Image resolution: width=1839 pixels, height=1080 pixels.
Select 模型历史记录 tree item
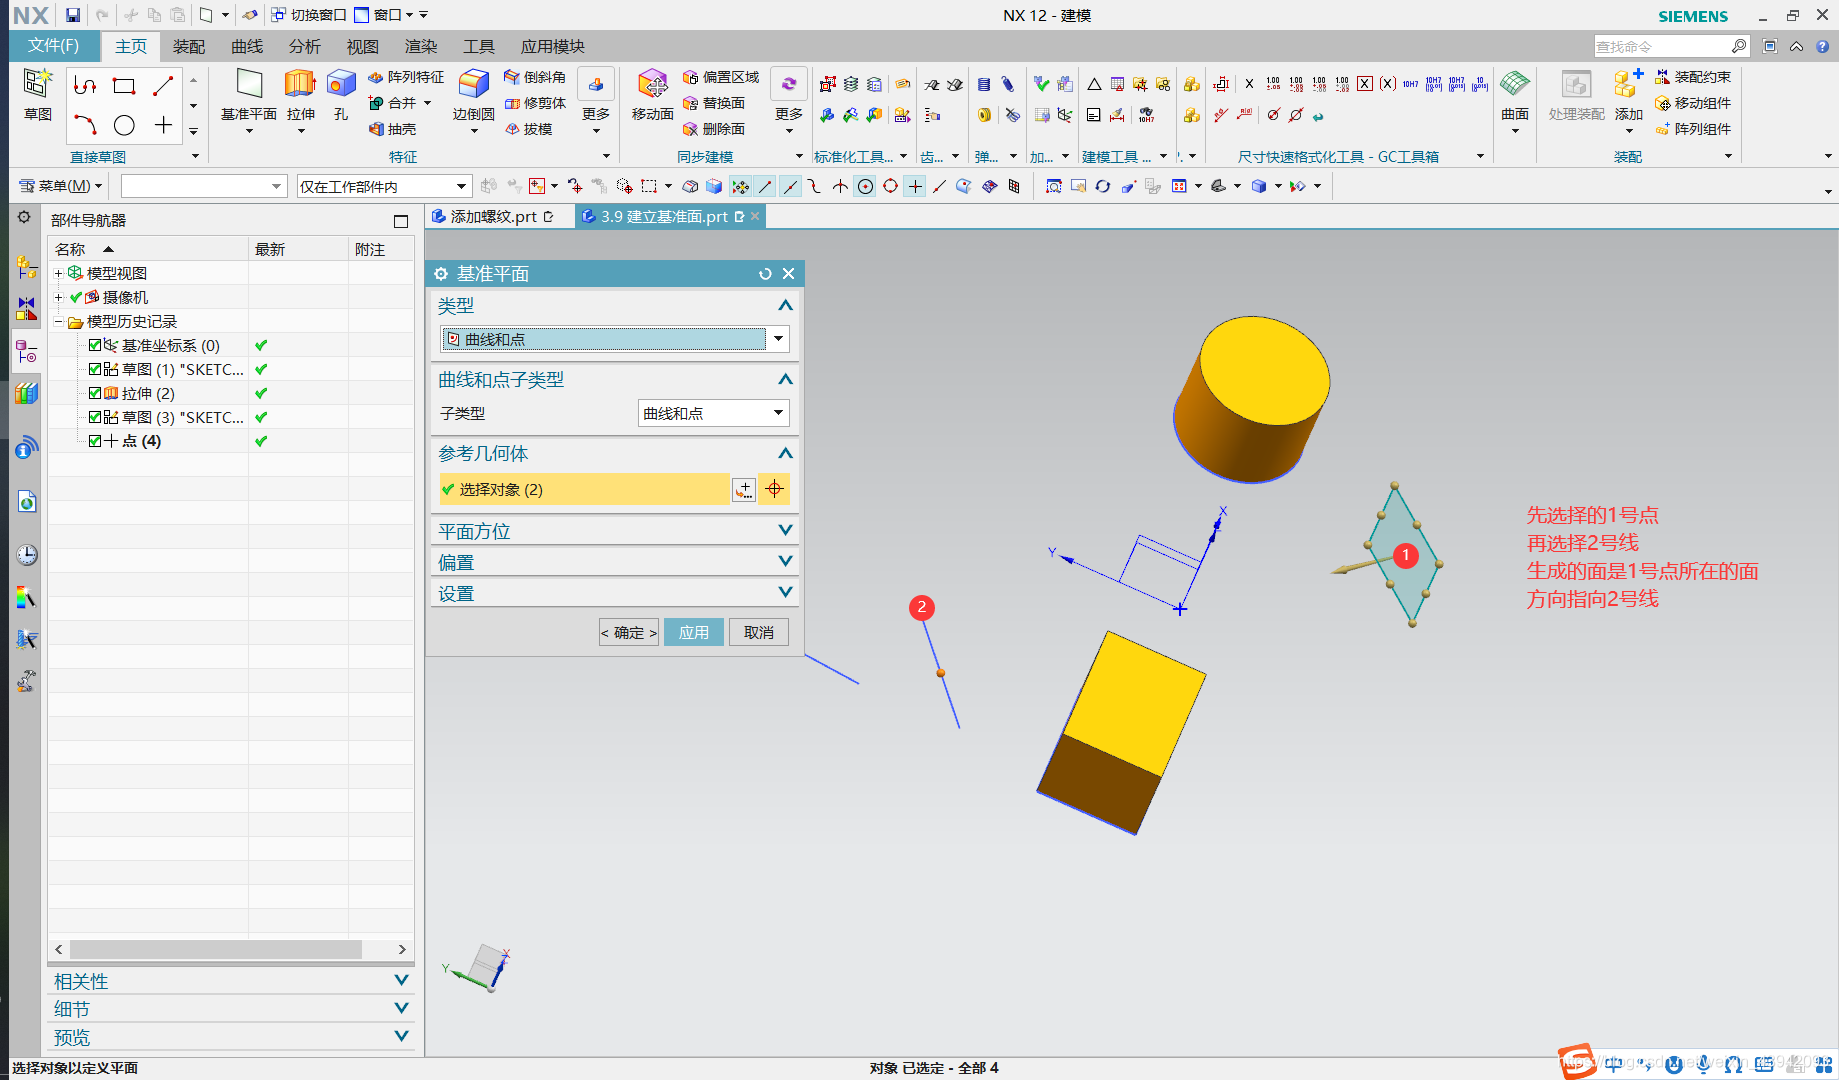point(131,321)
